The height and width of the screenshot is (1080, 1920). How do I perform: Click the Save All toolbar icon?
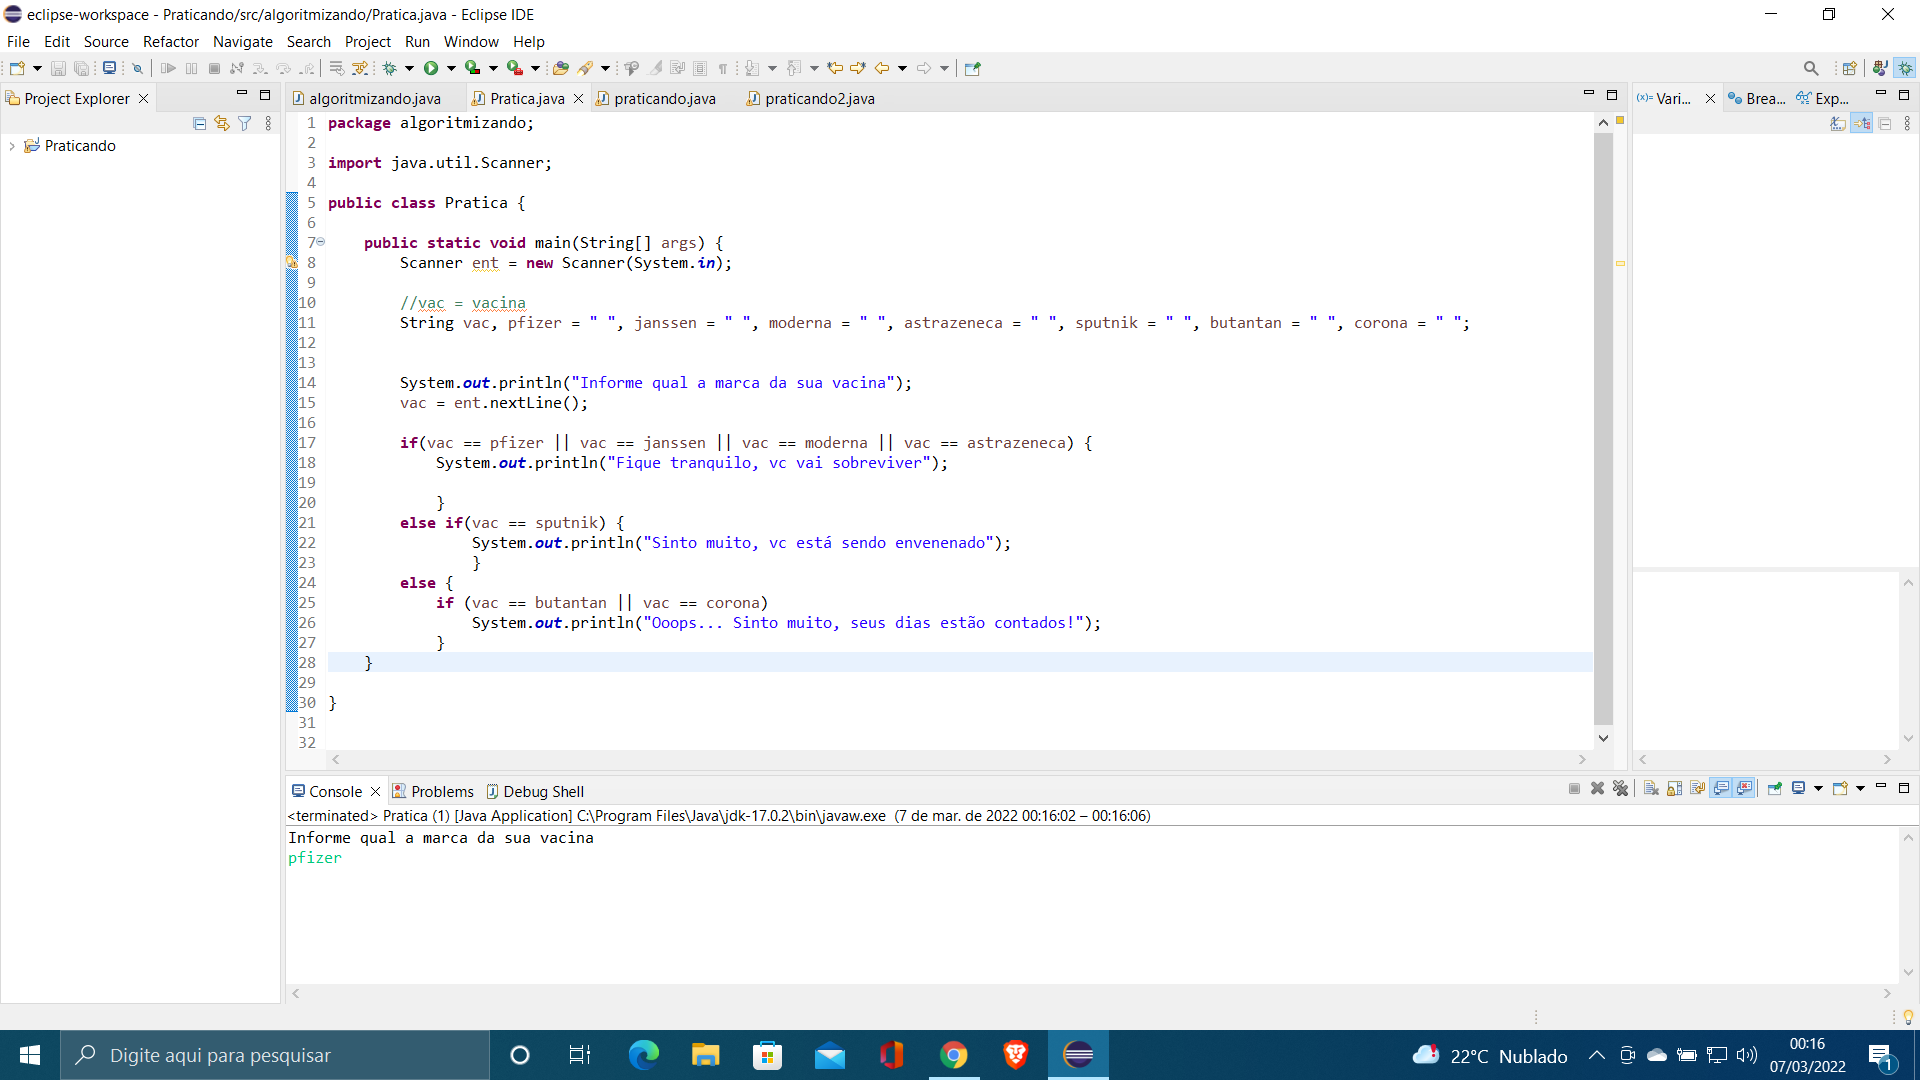pos(81,68)
